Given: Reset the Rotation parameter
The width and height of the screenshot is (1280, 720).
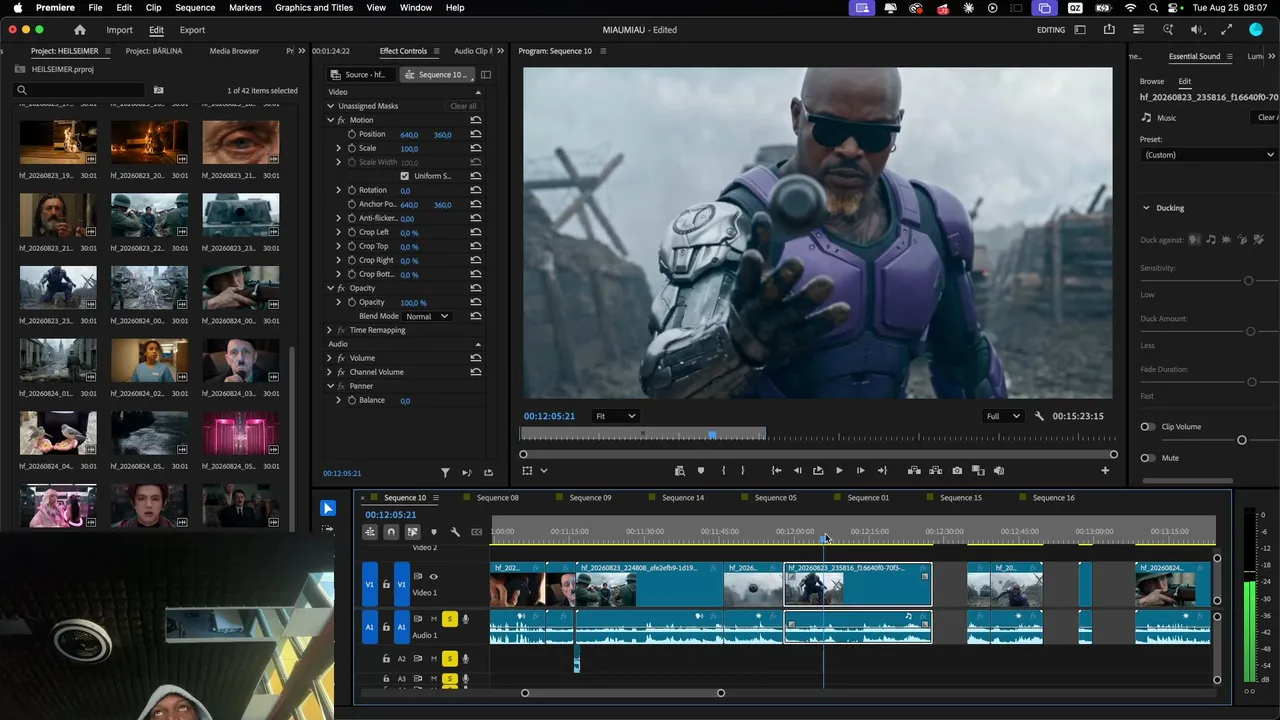Looking at the screenshot, I should [x=476, y=190].
